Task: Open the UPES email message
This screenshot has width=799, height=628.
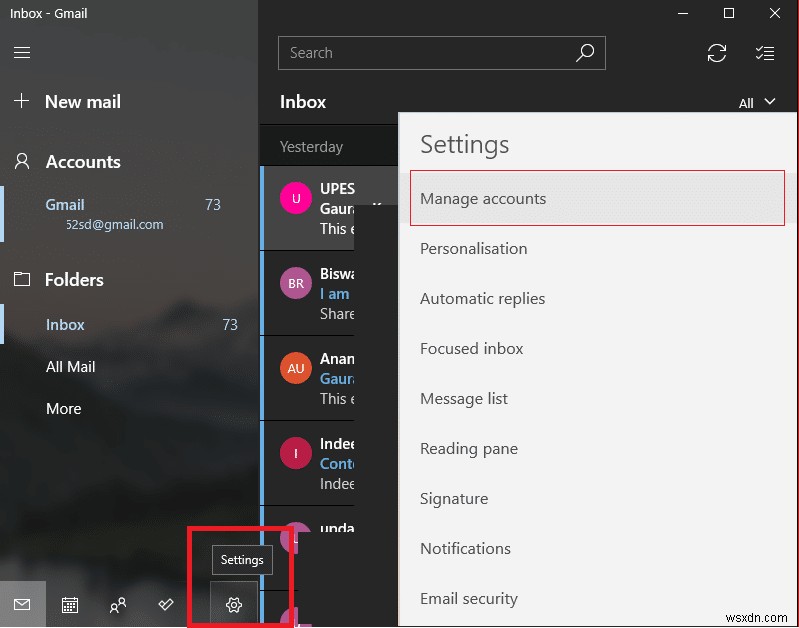Action: [329, 208]
